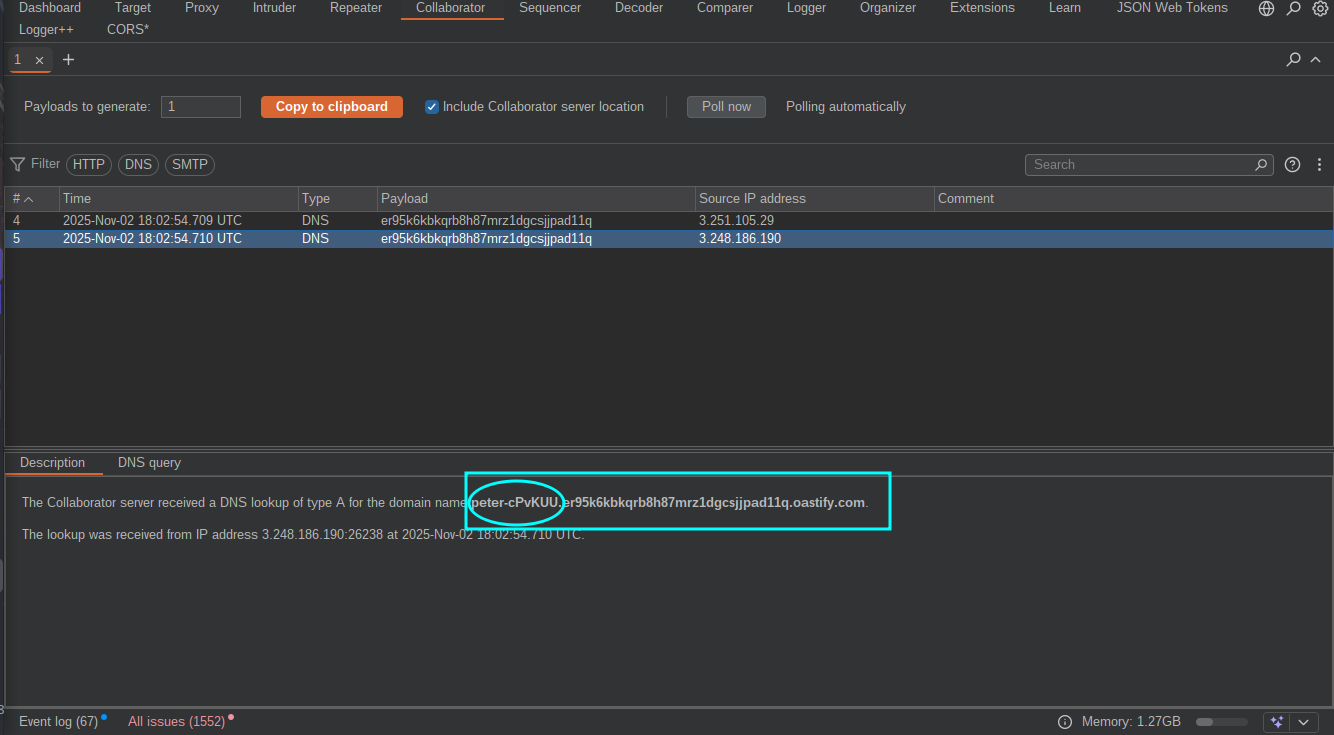Uncheck Include Collaborator server location
This screenshot has height=735, width=1334.
431,106
